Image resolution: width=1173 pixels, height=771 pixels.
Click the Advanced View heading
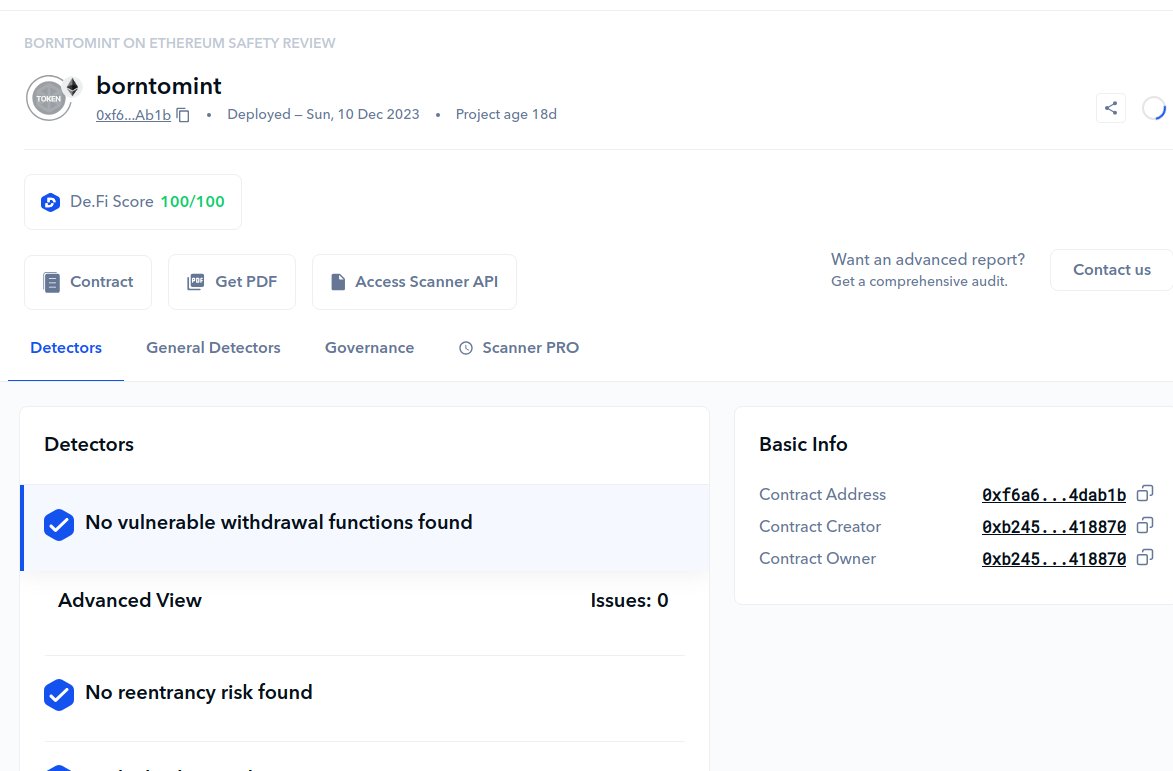pos(130,600)
